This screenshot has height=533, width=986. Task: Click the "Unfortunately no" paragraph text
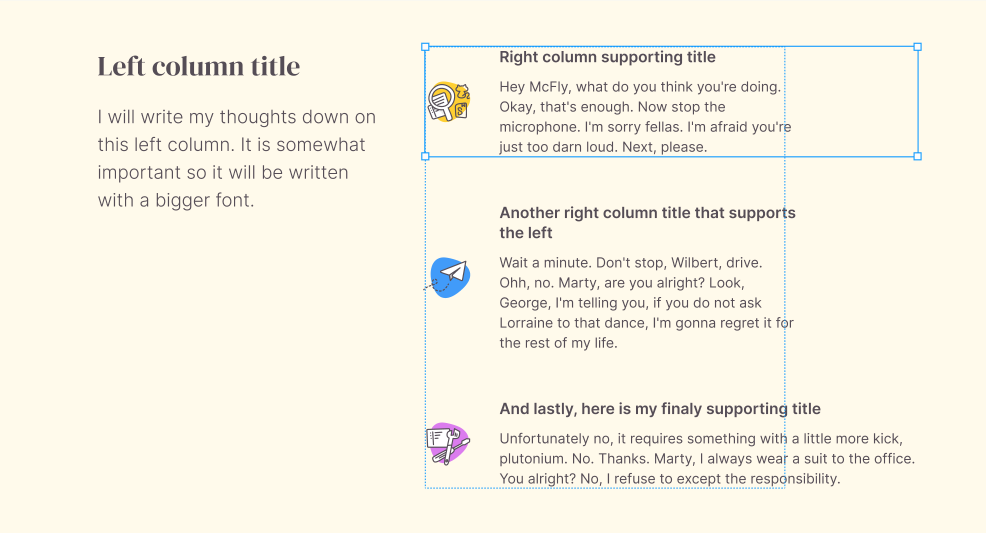(x=707, y=458)
